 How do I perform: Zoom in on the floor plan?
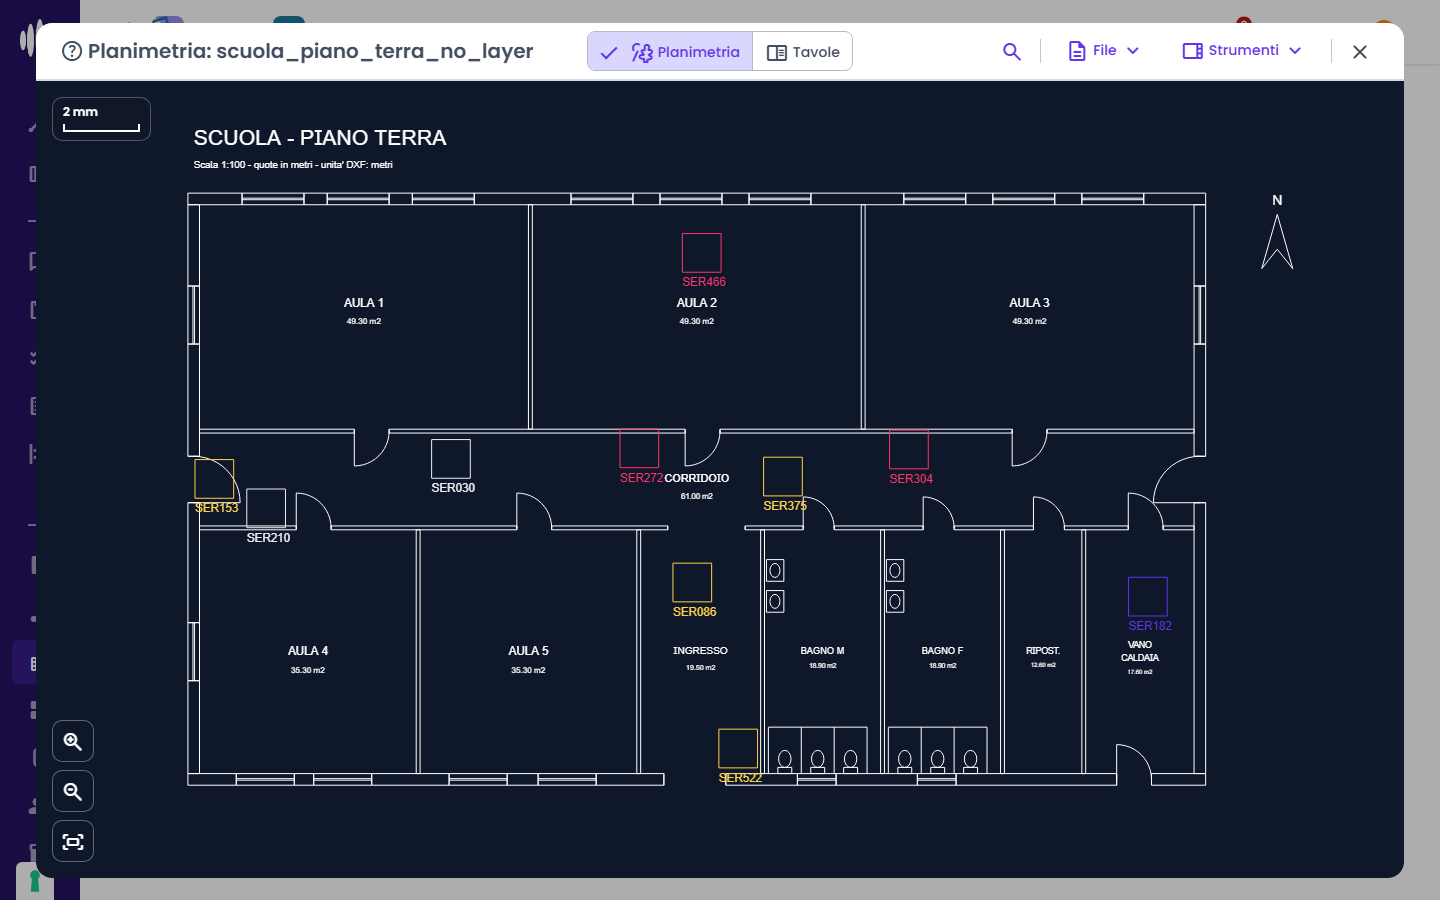click(x=73, y=741)
